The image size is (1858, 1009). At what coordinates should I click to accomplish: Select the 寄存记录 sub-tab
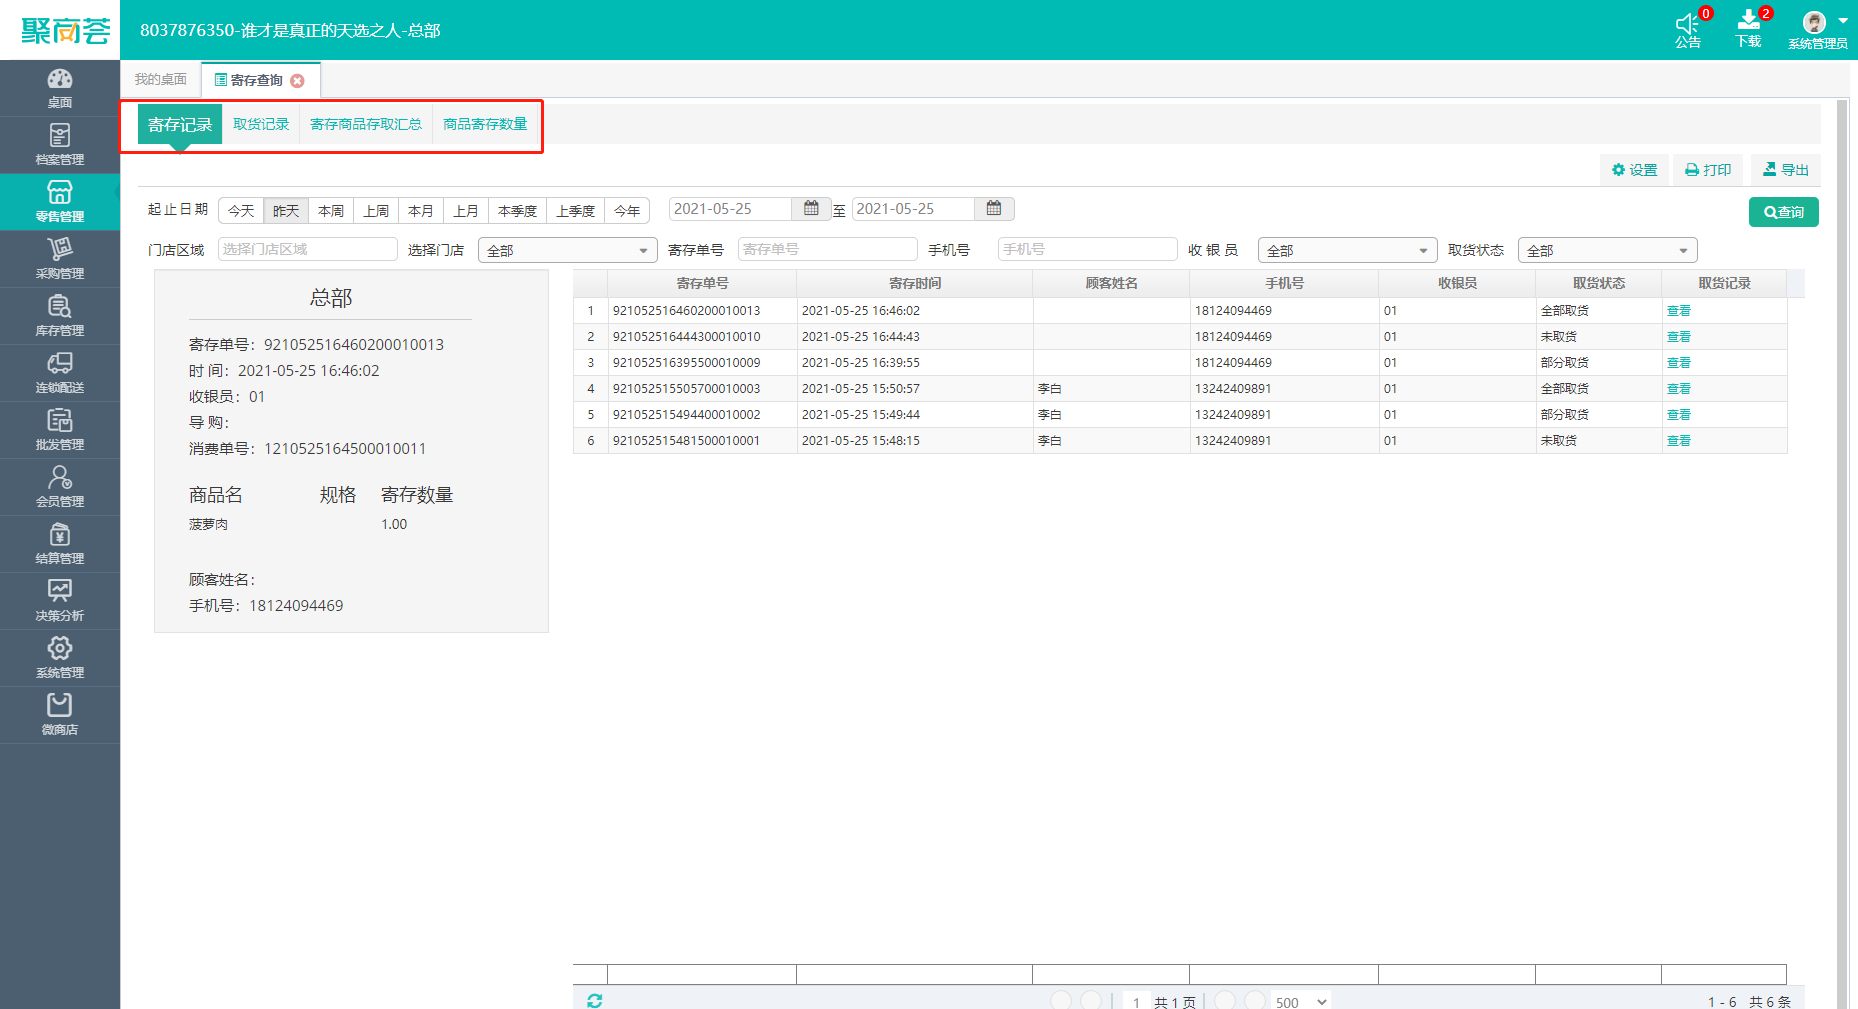pos(180,125)
